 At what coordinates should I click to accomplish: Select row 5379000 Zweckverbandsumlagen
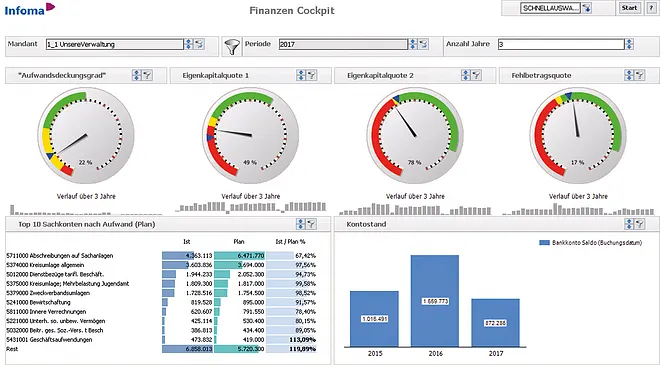pyautogui.click(x=161, y=293)
